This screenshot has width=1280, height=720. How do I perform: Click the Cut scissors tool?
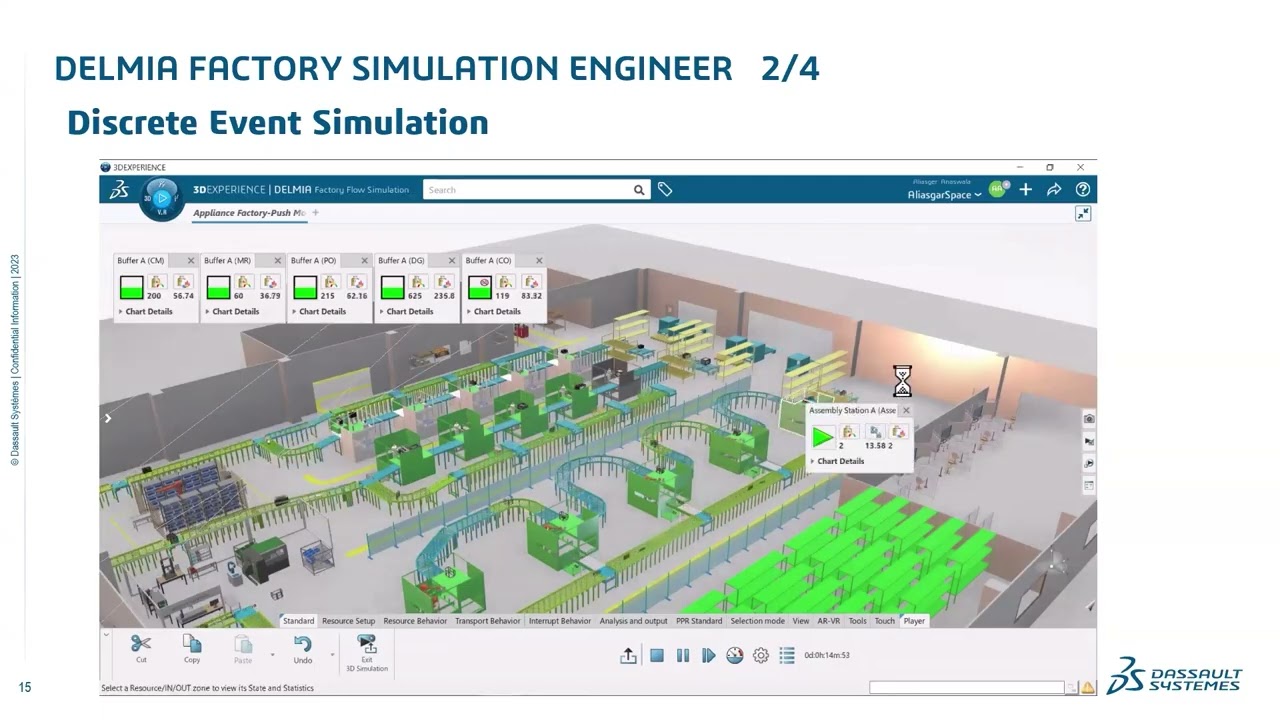pos(141,649)
